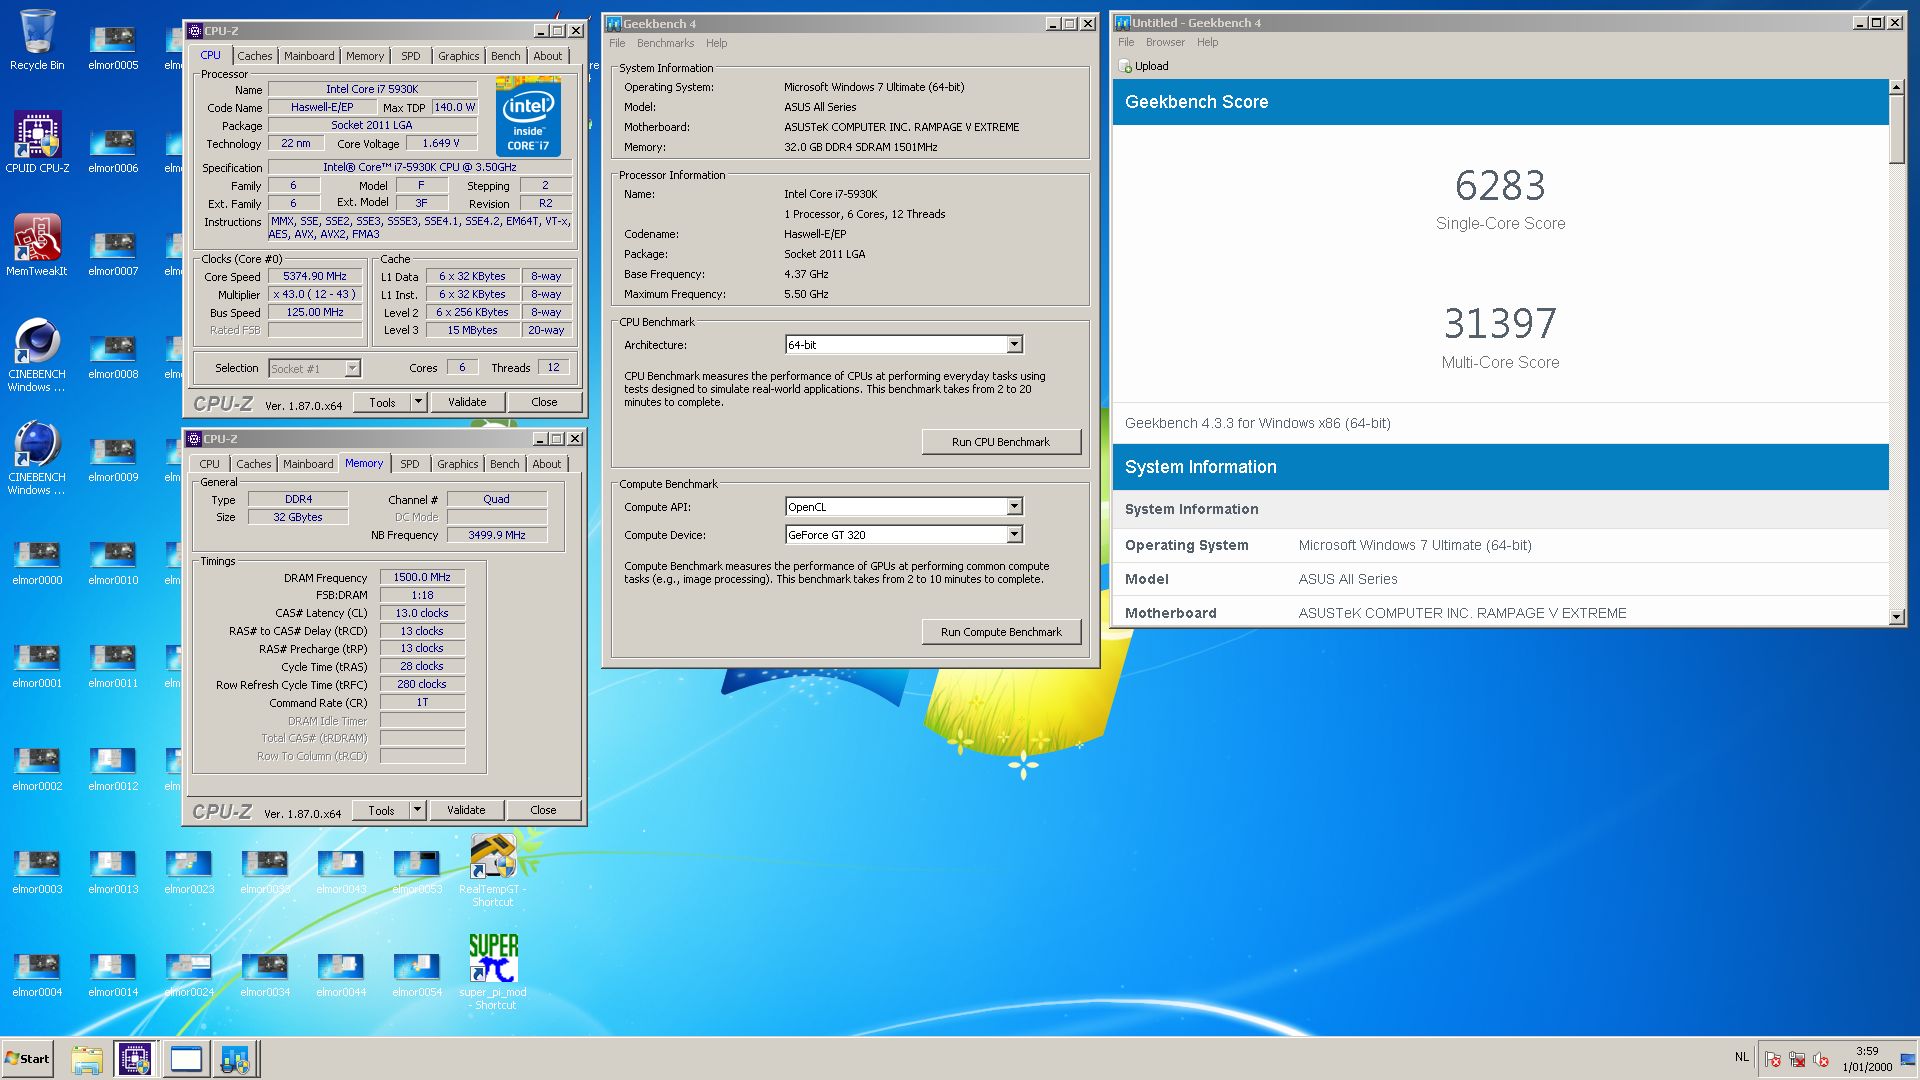
Task: Select elmor0014 file icon on desktop
Action: pyautogui.click(x=113, y=975)
